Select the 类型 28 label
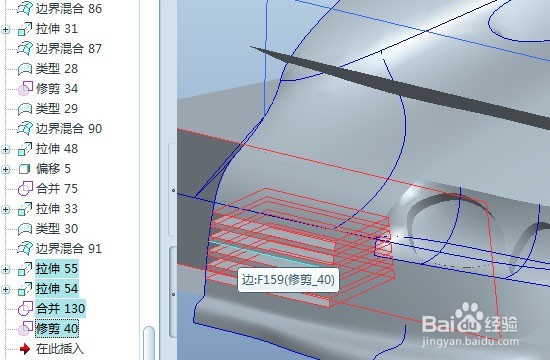 point(57,69)
